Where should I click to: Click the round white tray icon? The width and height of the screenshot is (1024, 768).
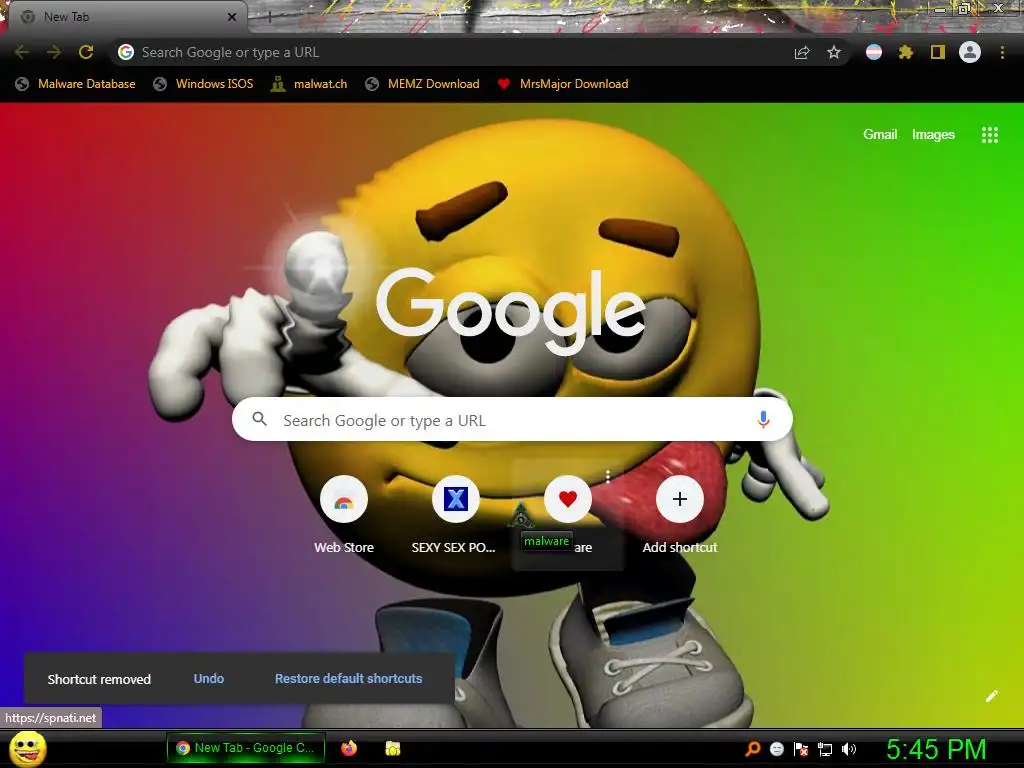776,749
